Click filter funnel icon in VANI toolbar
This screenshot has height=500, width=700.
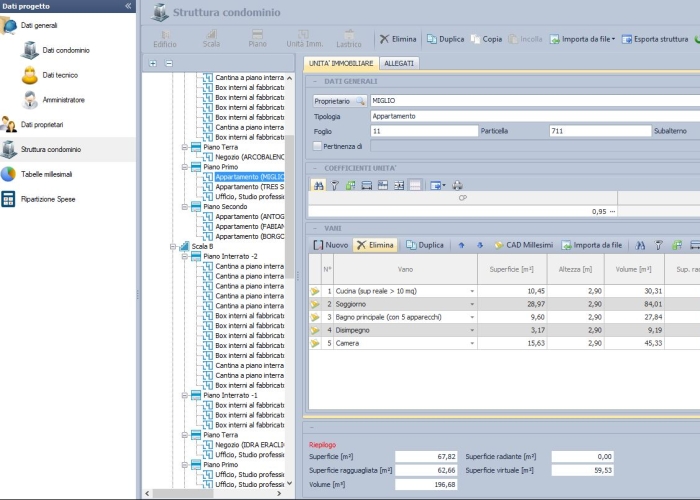coord(658,245)
